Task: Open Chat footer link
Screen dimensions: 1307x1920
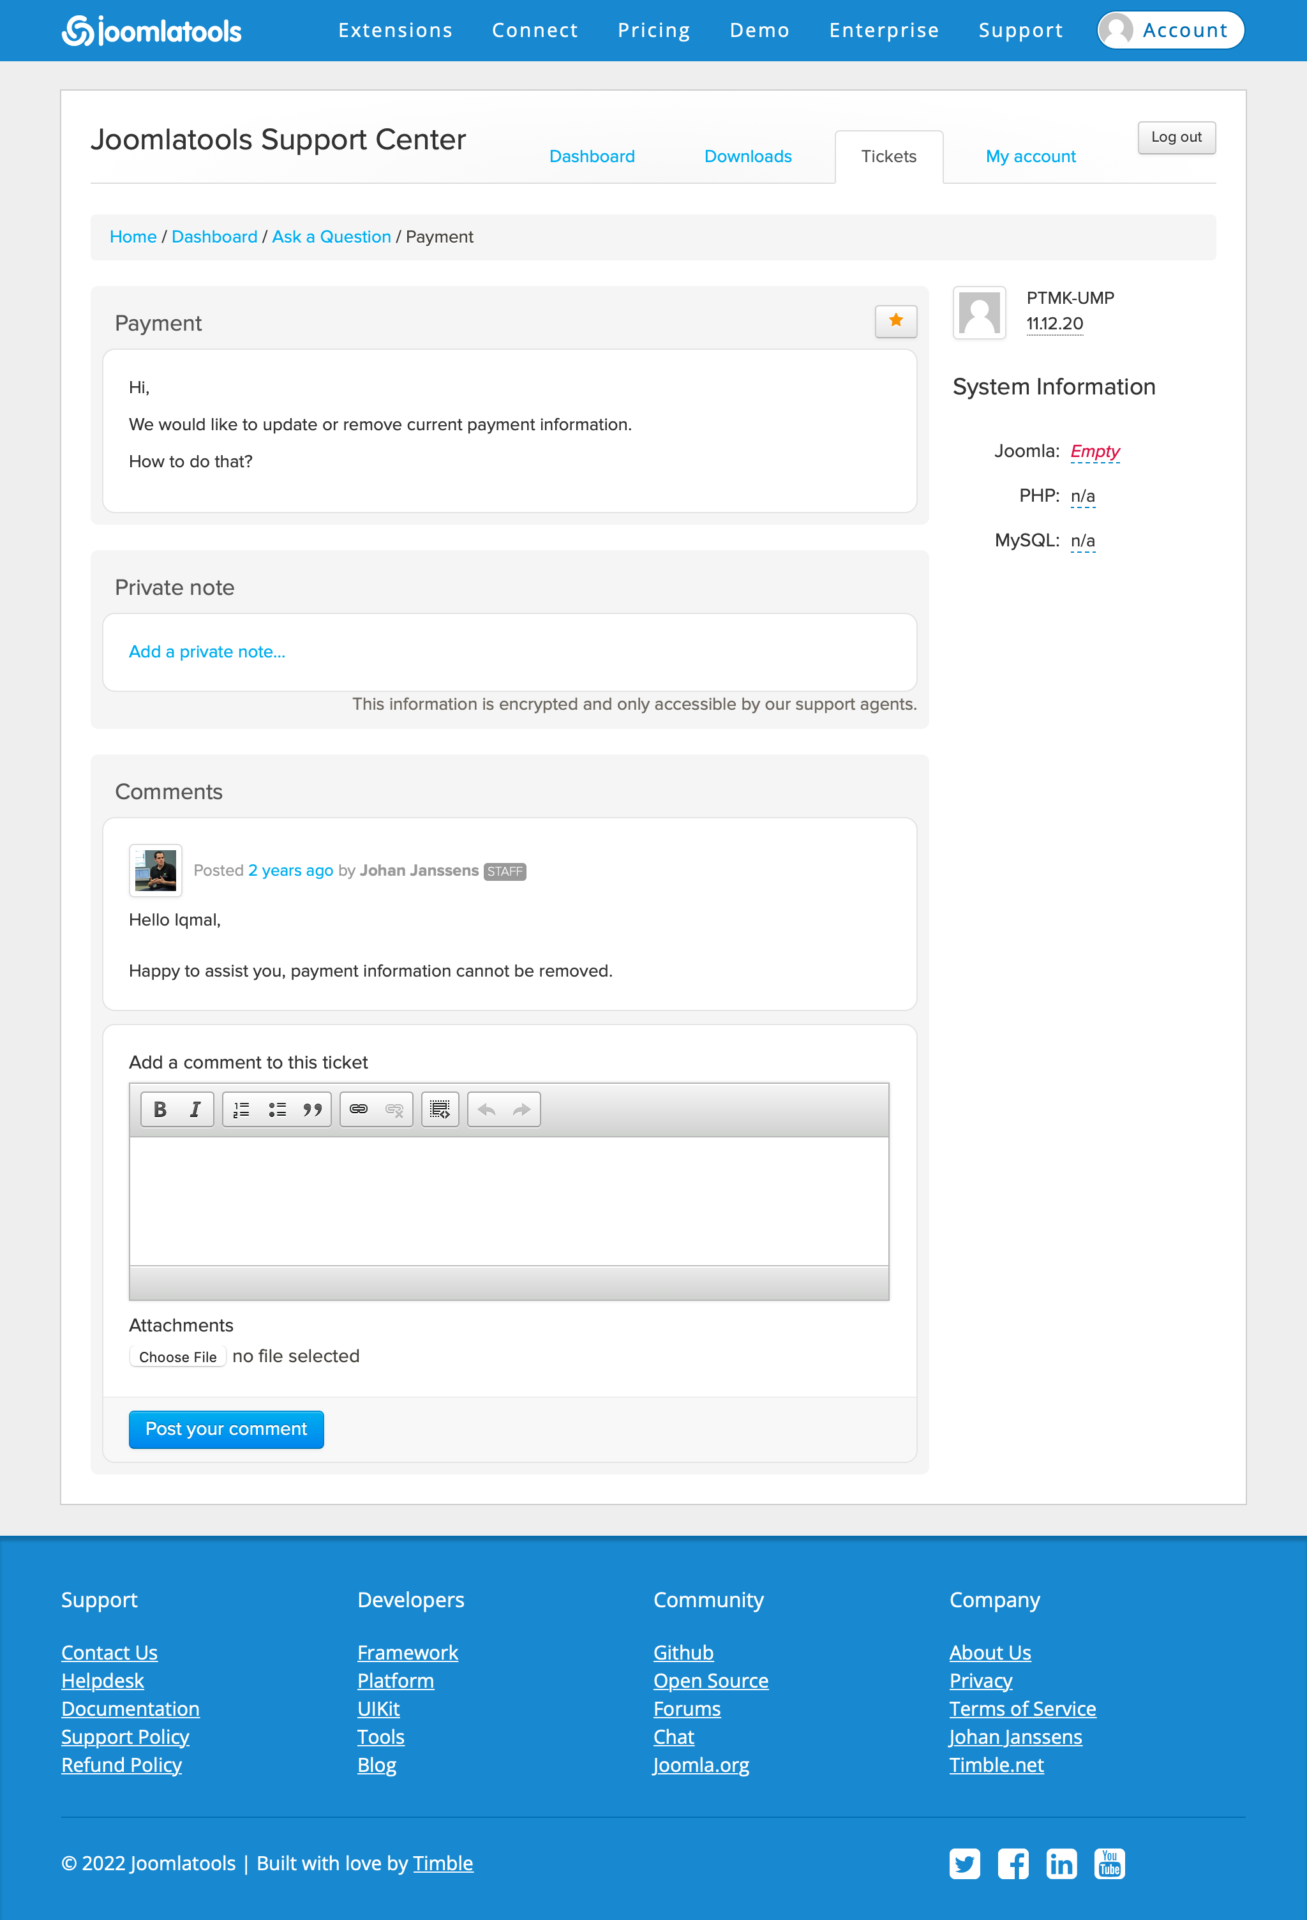Action: pos(674,1737)
